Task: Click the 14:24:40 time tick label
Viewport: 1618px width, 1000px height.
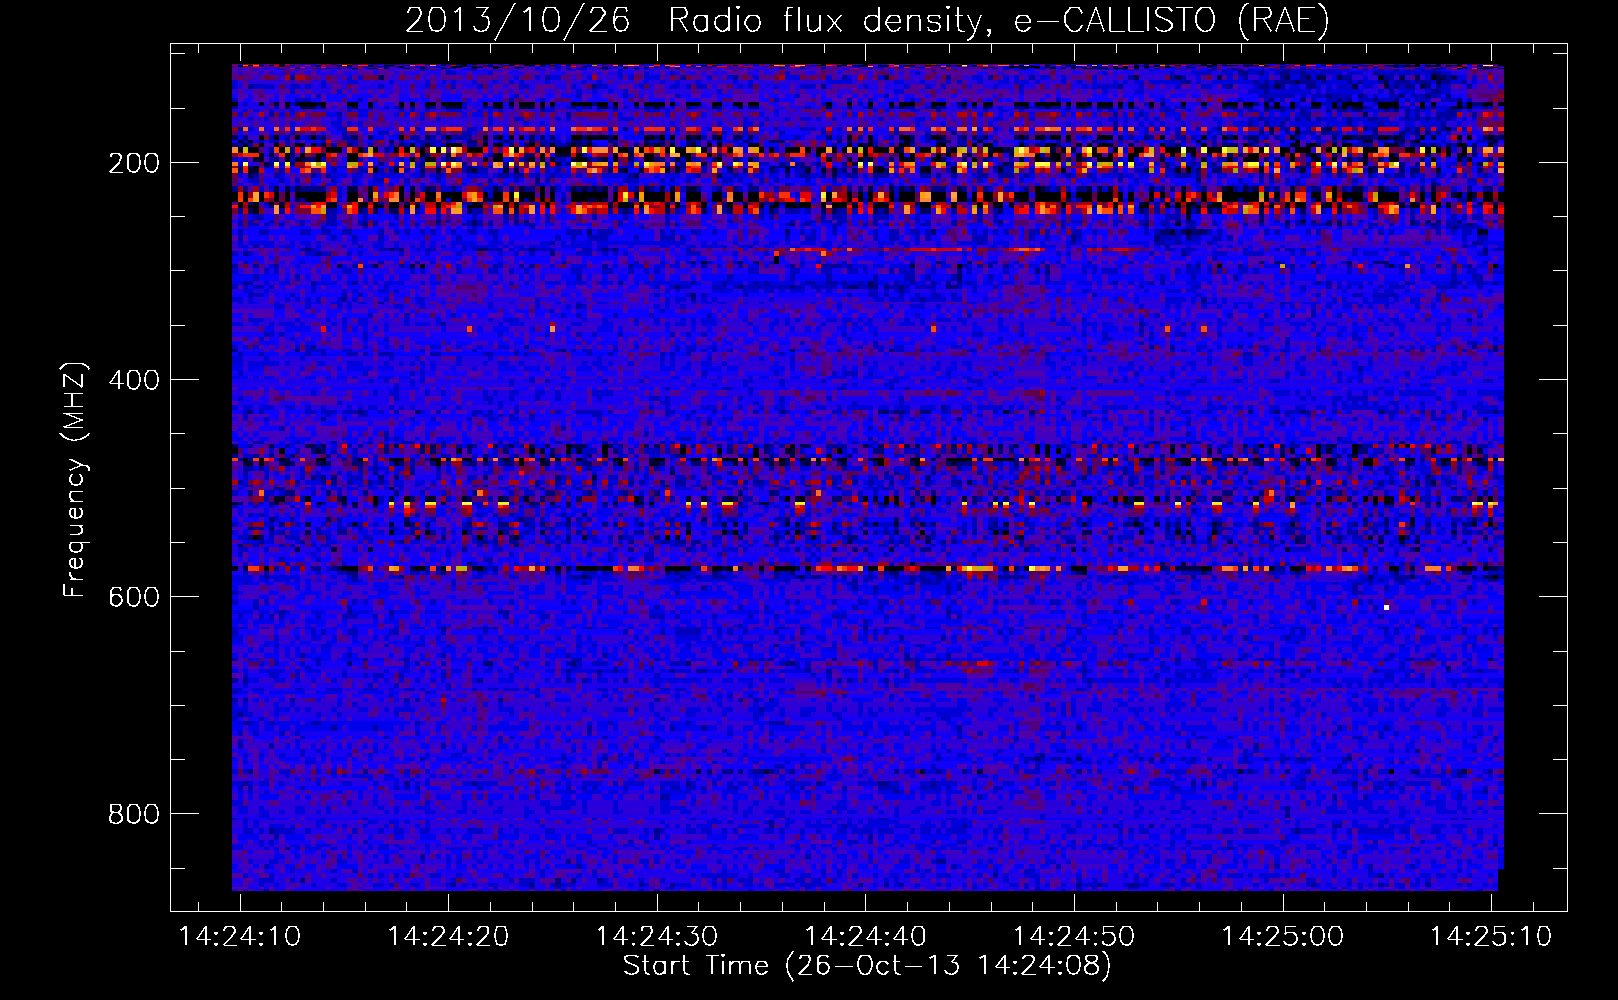Action: [x=865, y=937]
